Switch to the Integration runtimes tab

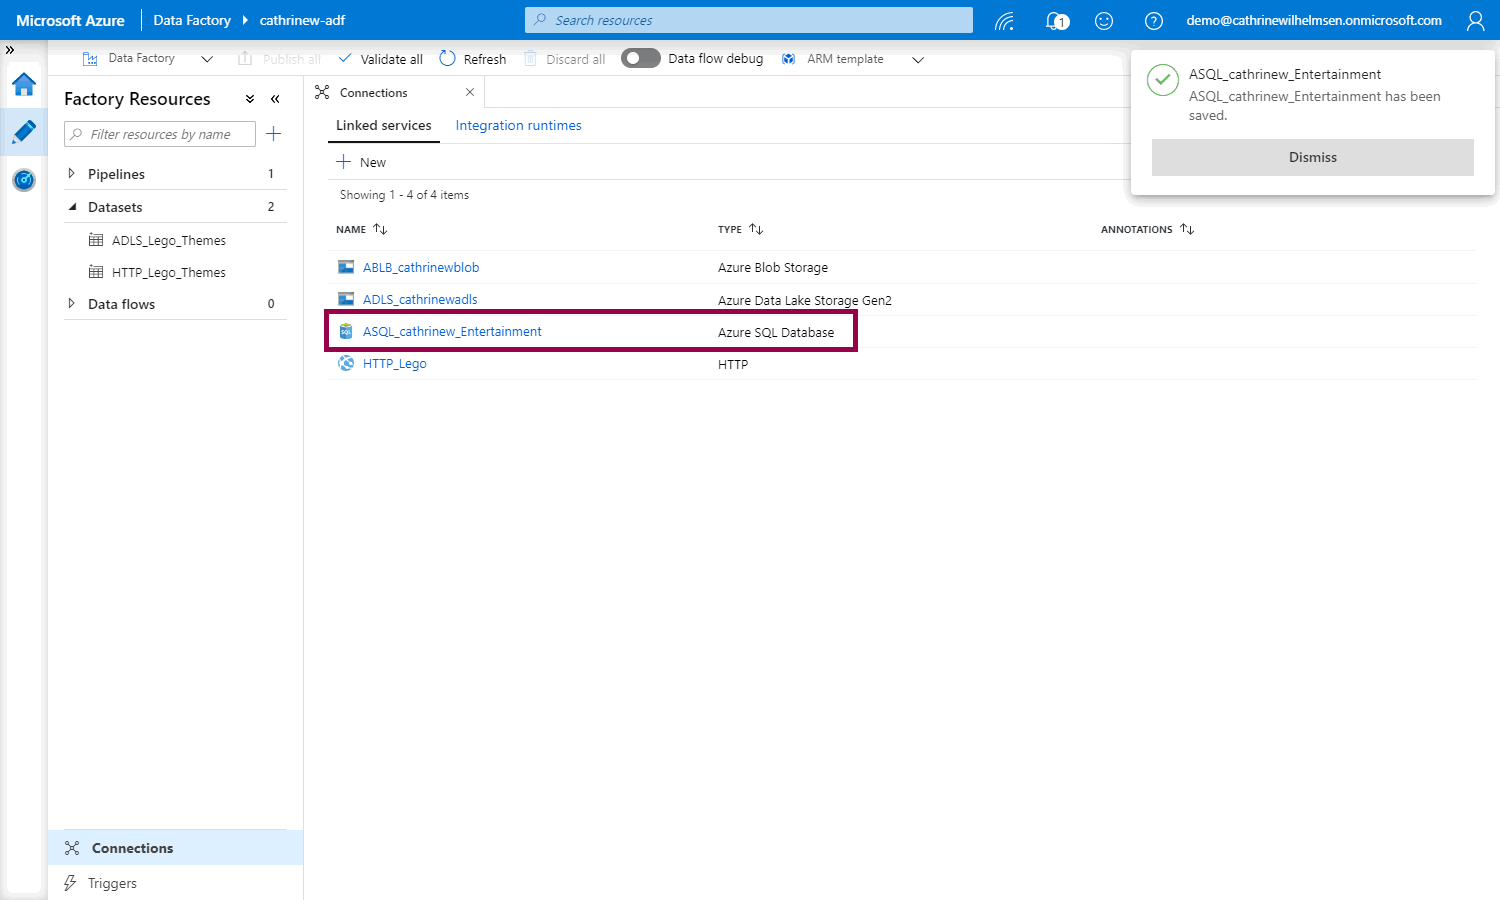click(x=518, y=125)
